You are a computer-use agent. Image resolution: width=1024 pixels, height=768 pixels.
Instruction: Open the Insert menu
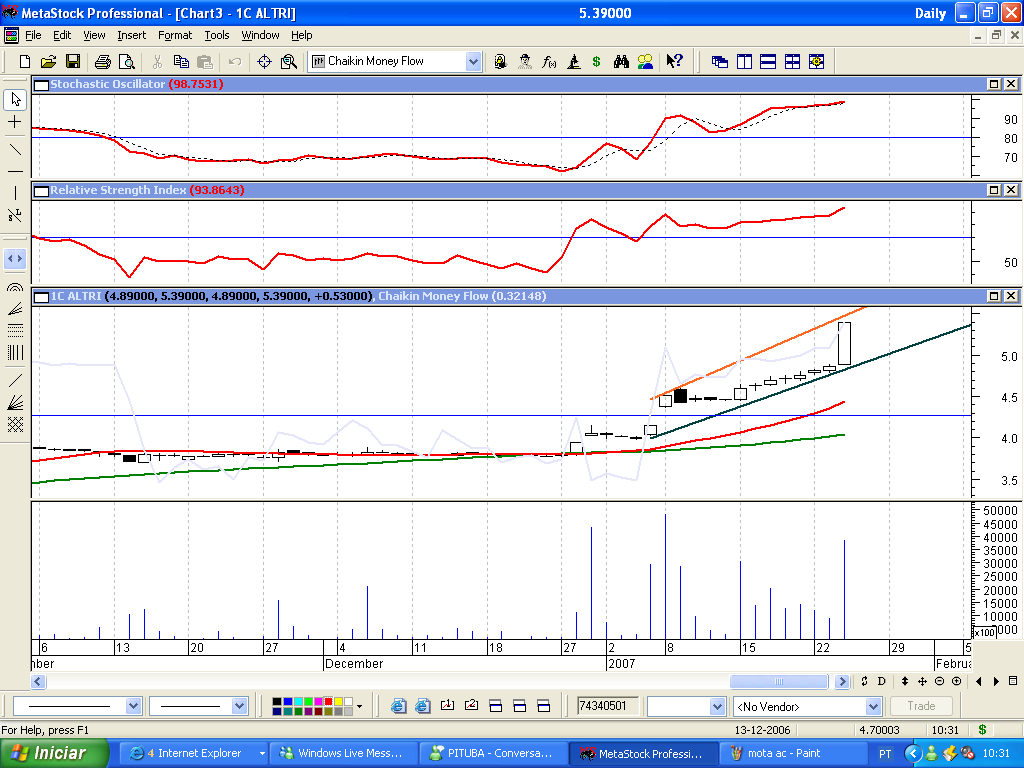click(x=132, y=35)
